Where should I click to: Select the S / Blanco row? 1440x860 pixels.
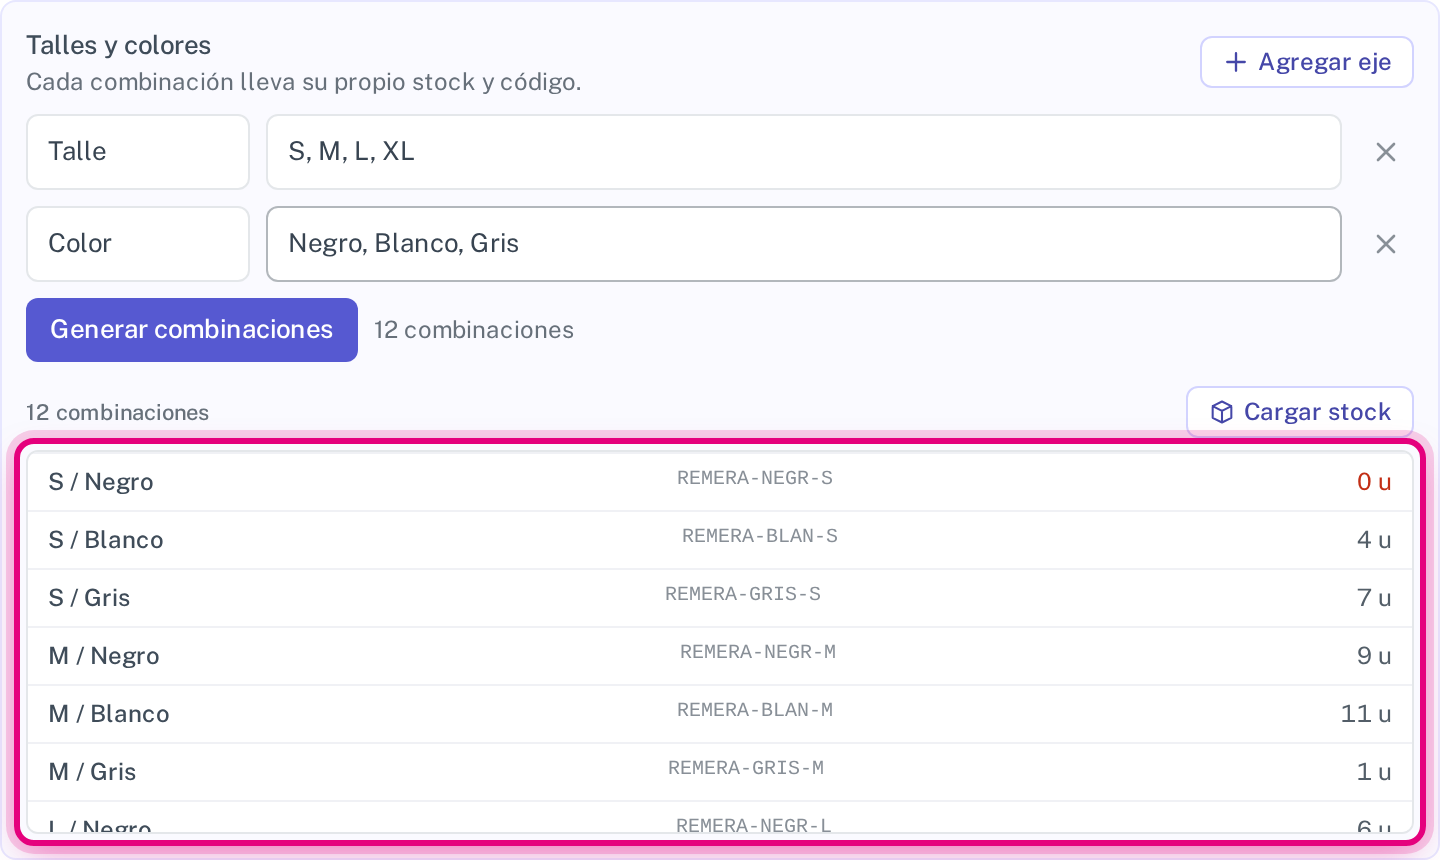point(720,540)
